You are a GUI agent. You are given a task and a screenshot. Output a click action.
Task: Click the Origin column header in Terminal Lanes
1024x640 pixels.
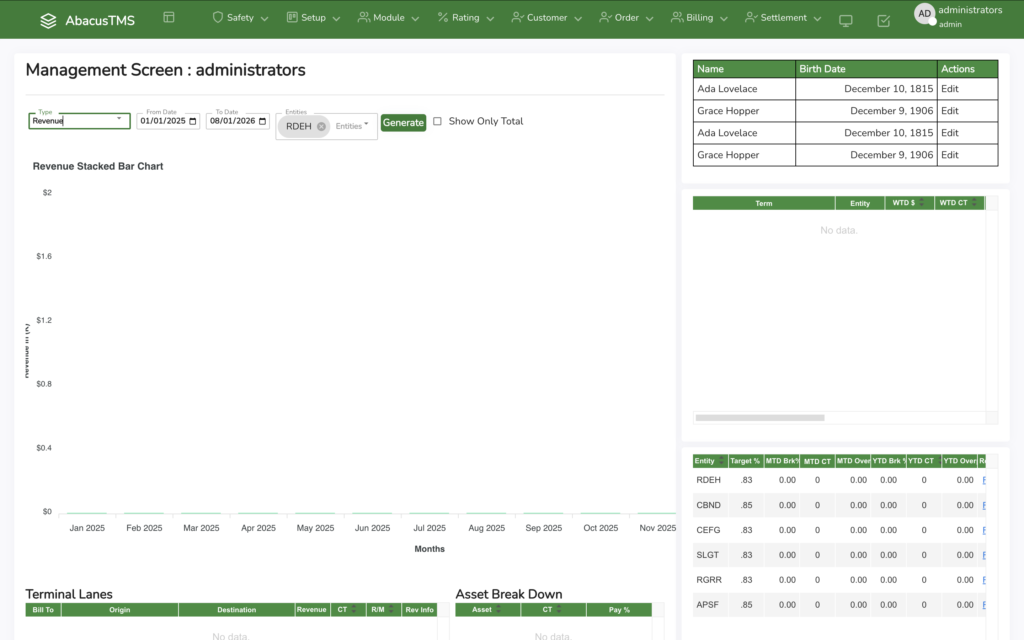[x=119, y=610]
